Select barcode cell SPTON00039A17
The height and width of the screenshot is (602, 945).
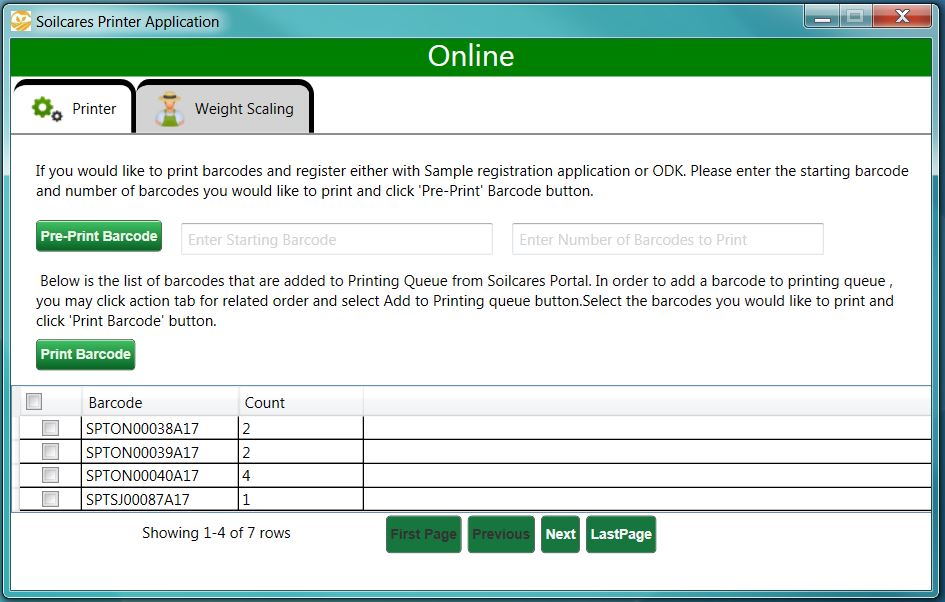[160, 452]
